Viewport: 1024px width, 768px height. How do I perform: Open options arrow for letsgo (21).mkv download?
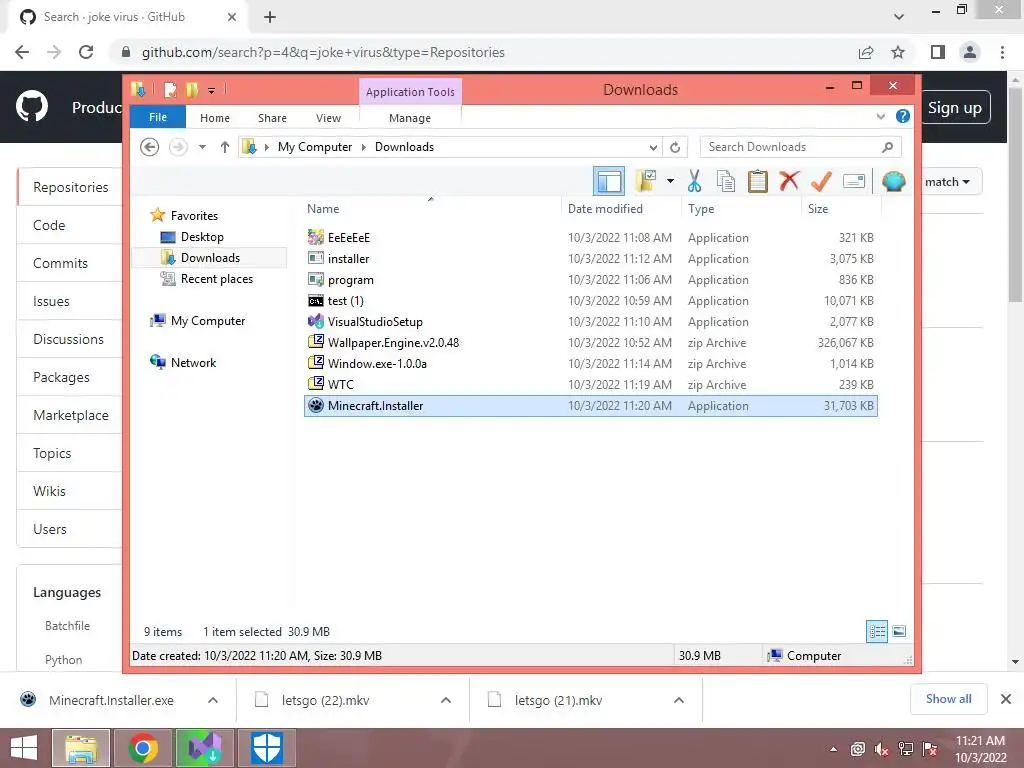tap(679, 700)
